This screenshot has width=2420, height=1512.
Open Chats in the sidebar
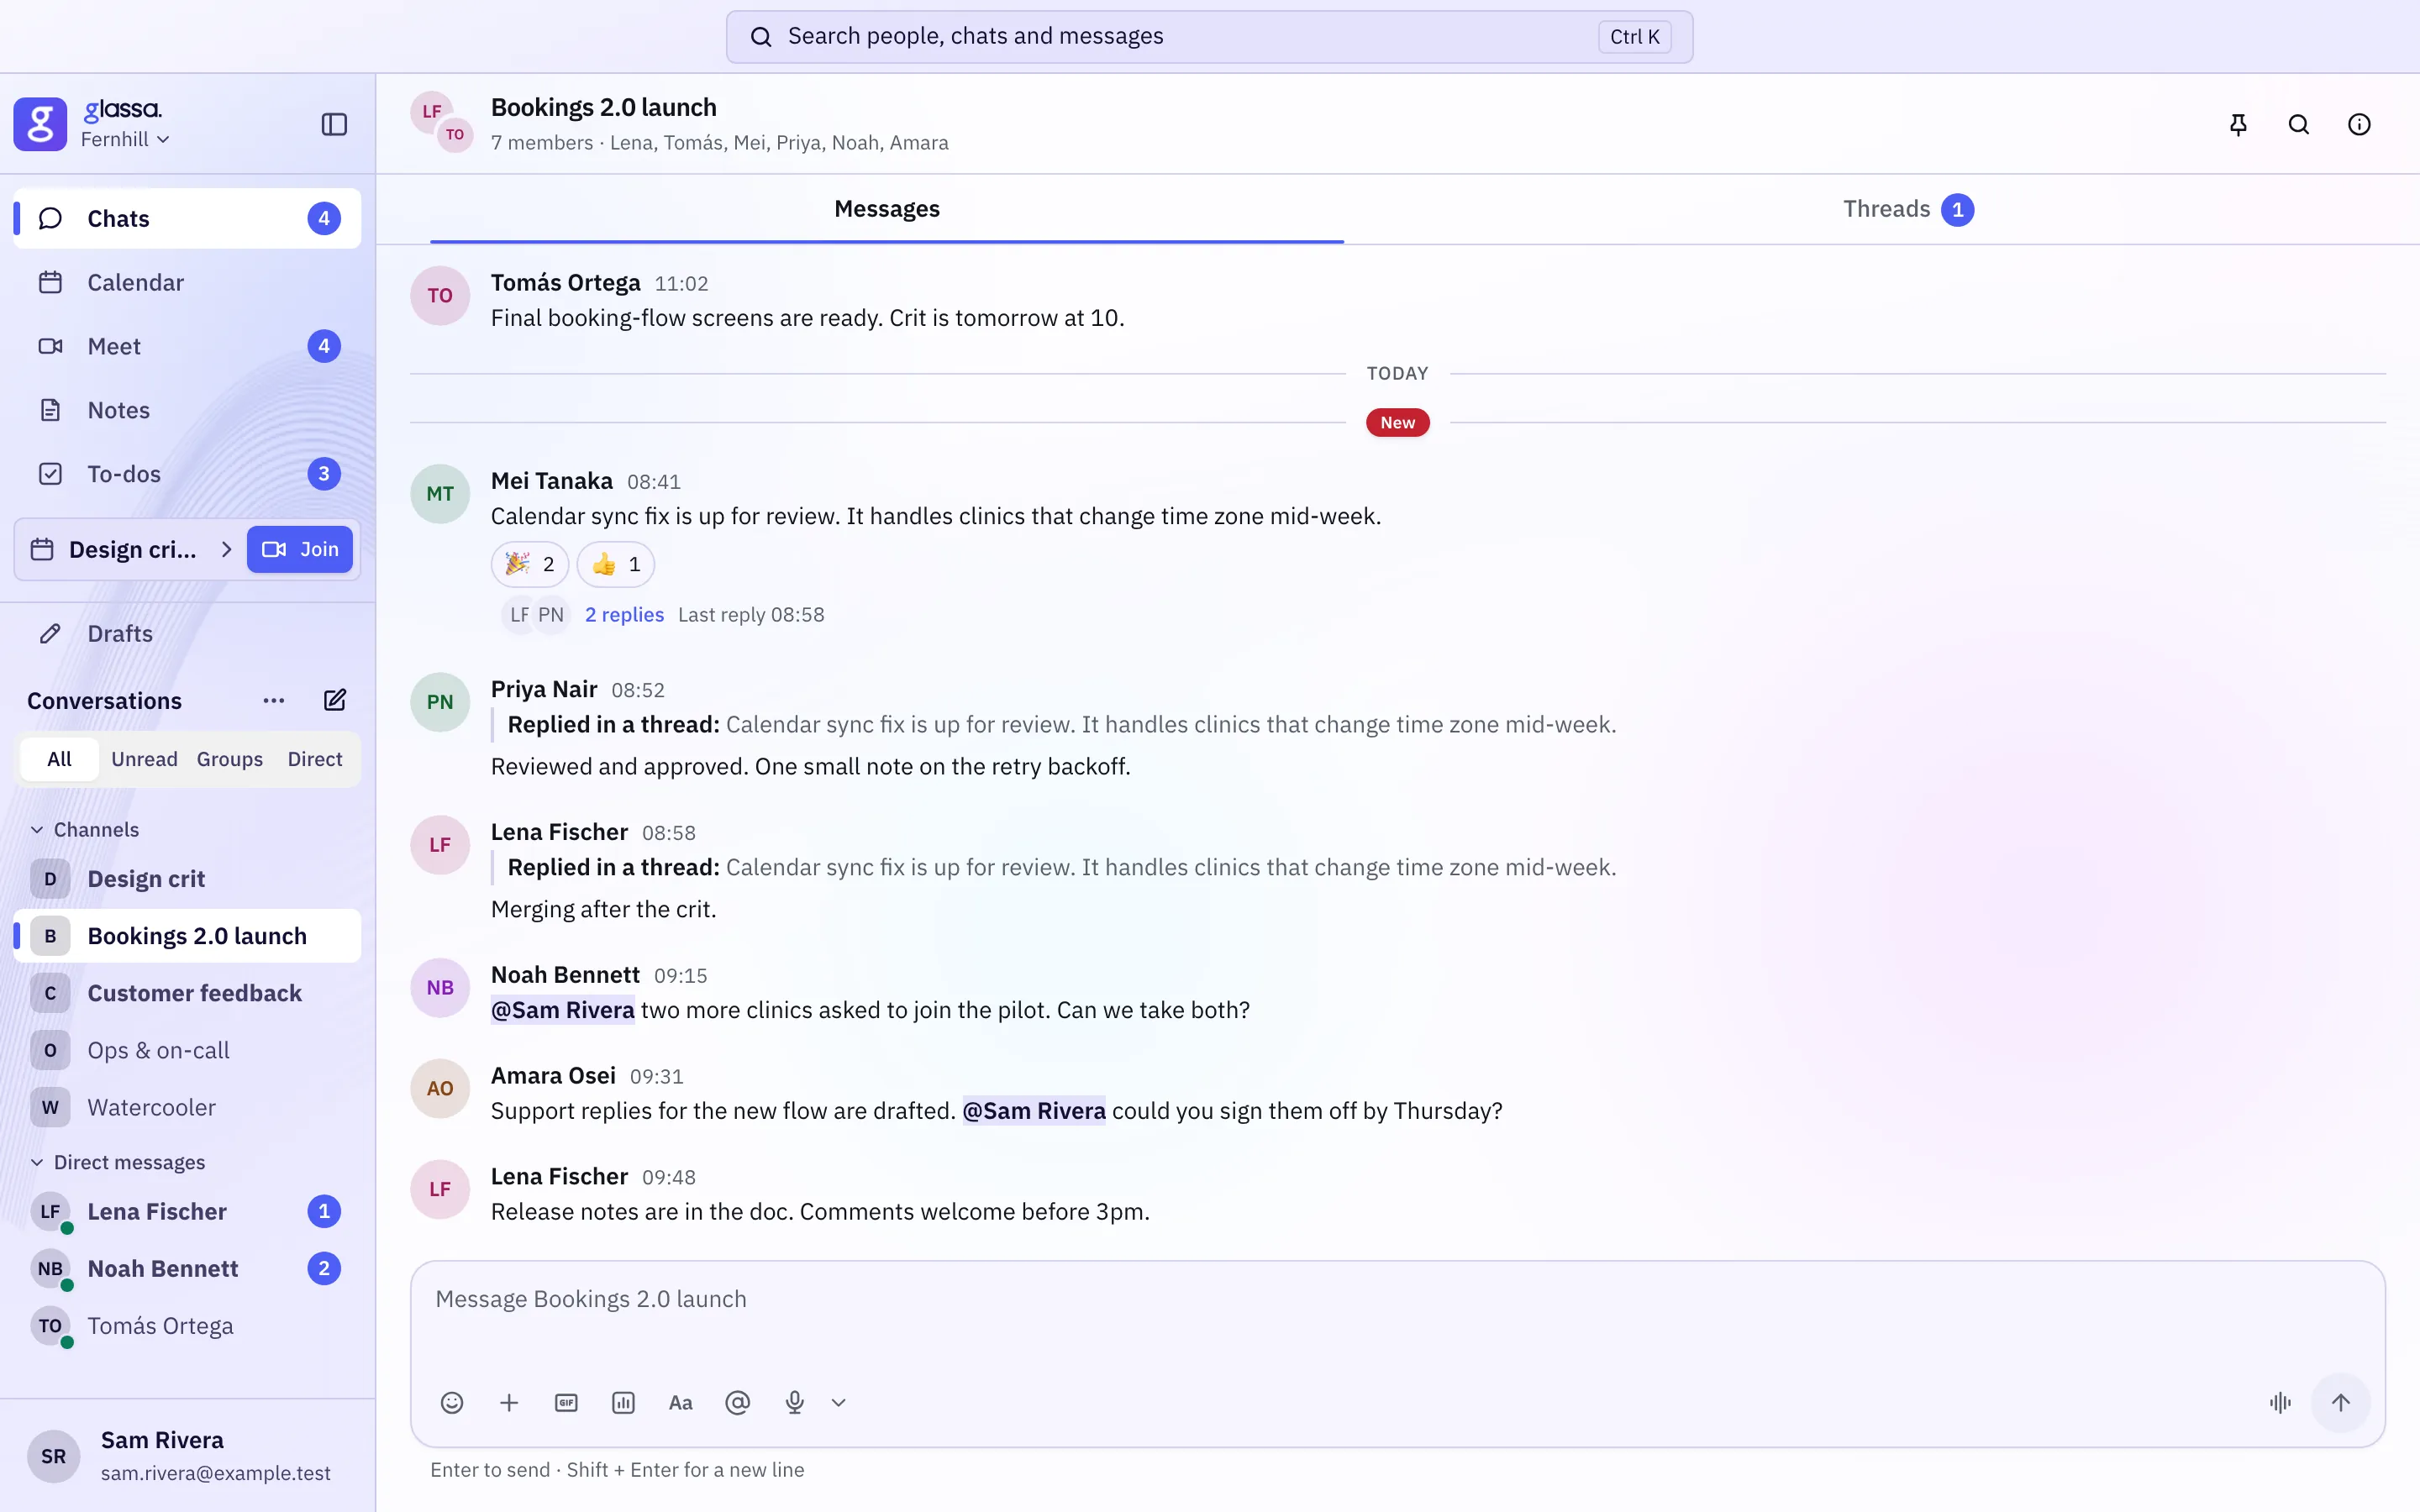[x=187, y=218]
